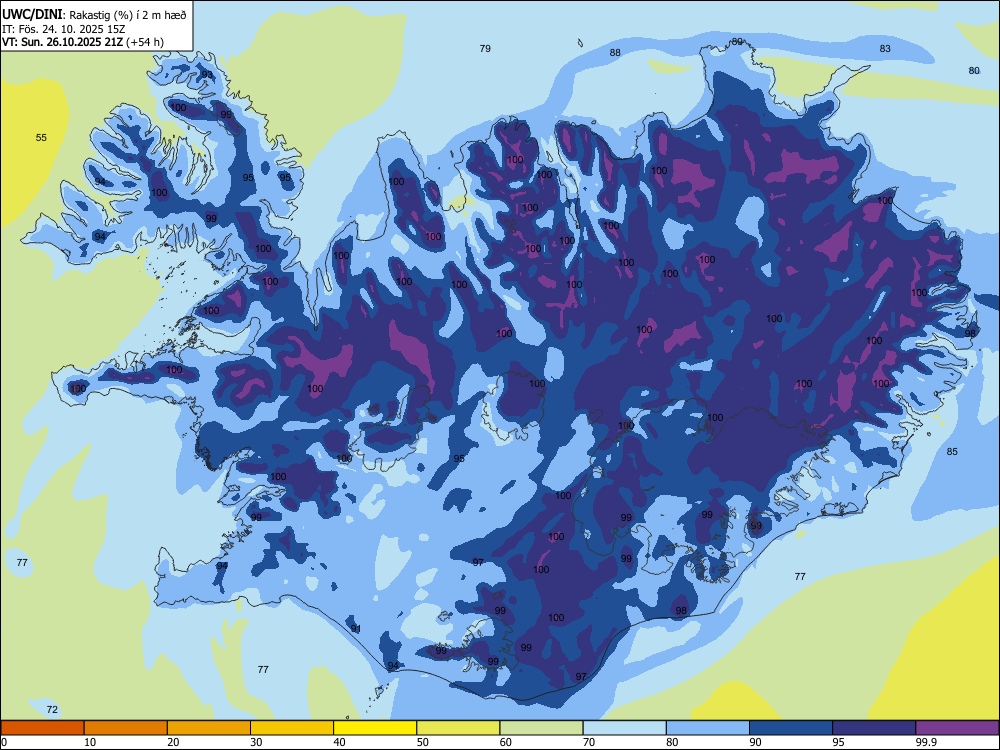This screenshot has width=1000, height=750.
Task: Click the '99.9' legend scale label
Action: pos(926,742)
